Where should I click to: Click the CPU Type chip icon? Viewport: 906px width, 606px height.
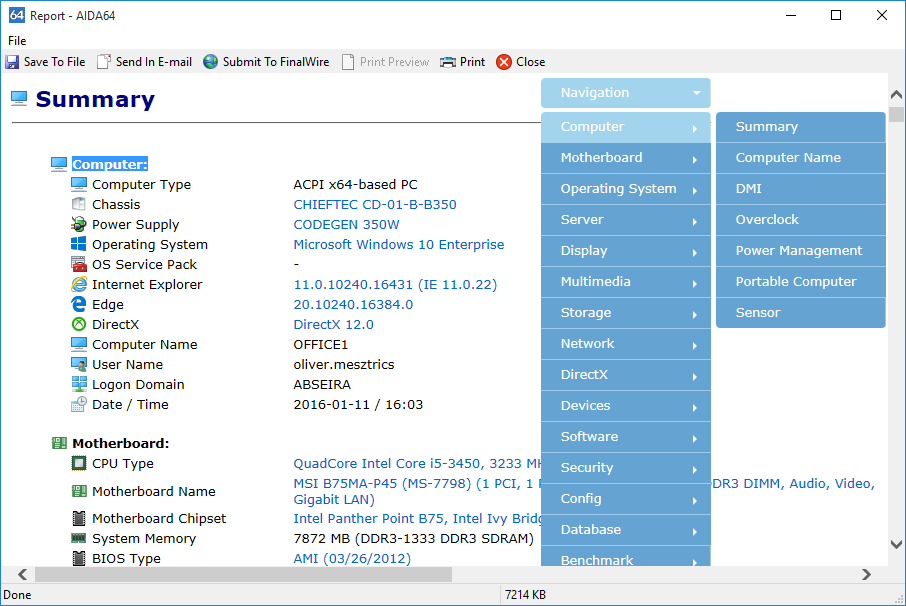click(79, 463)
